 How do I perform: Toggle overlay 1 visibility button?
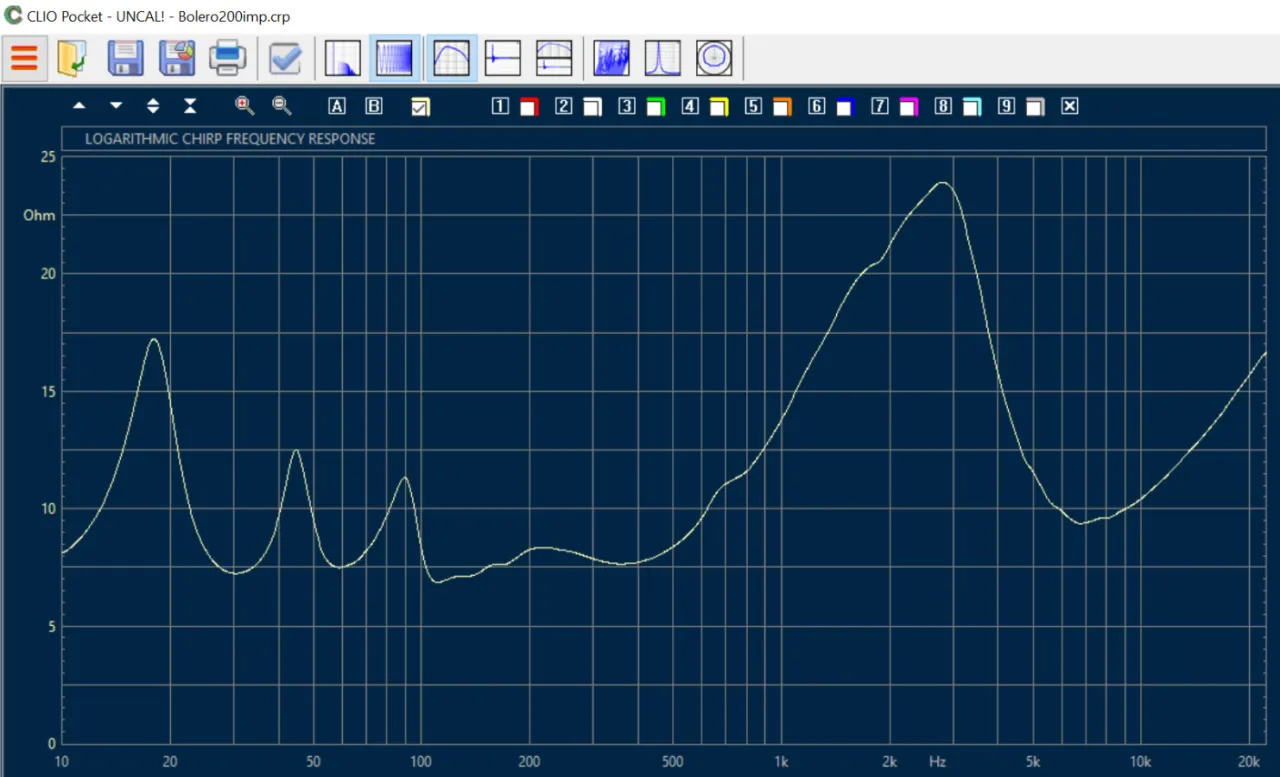[500, 106]
